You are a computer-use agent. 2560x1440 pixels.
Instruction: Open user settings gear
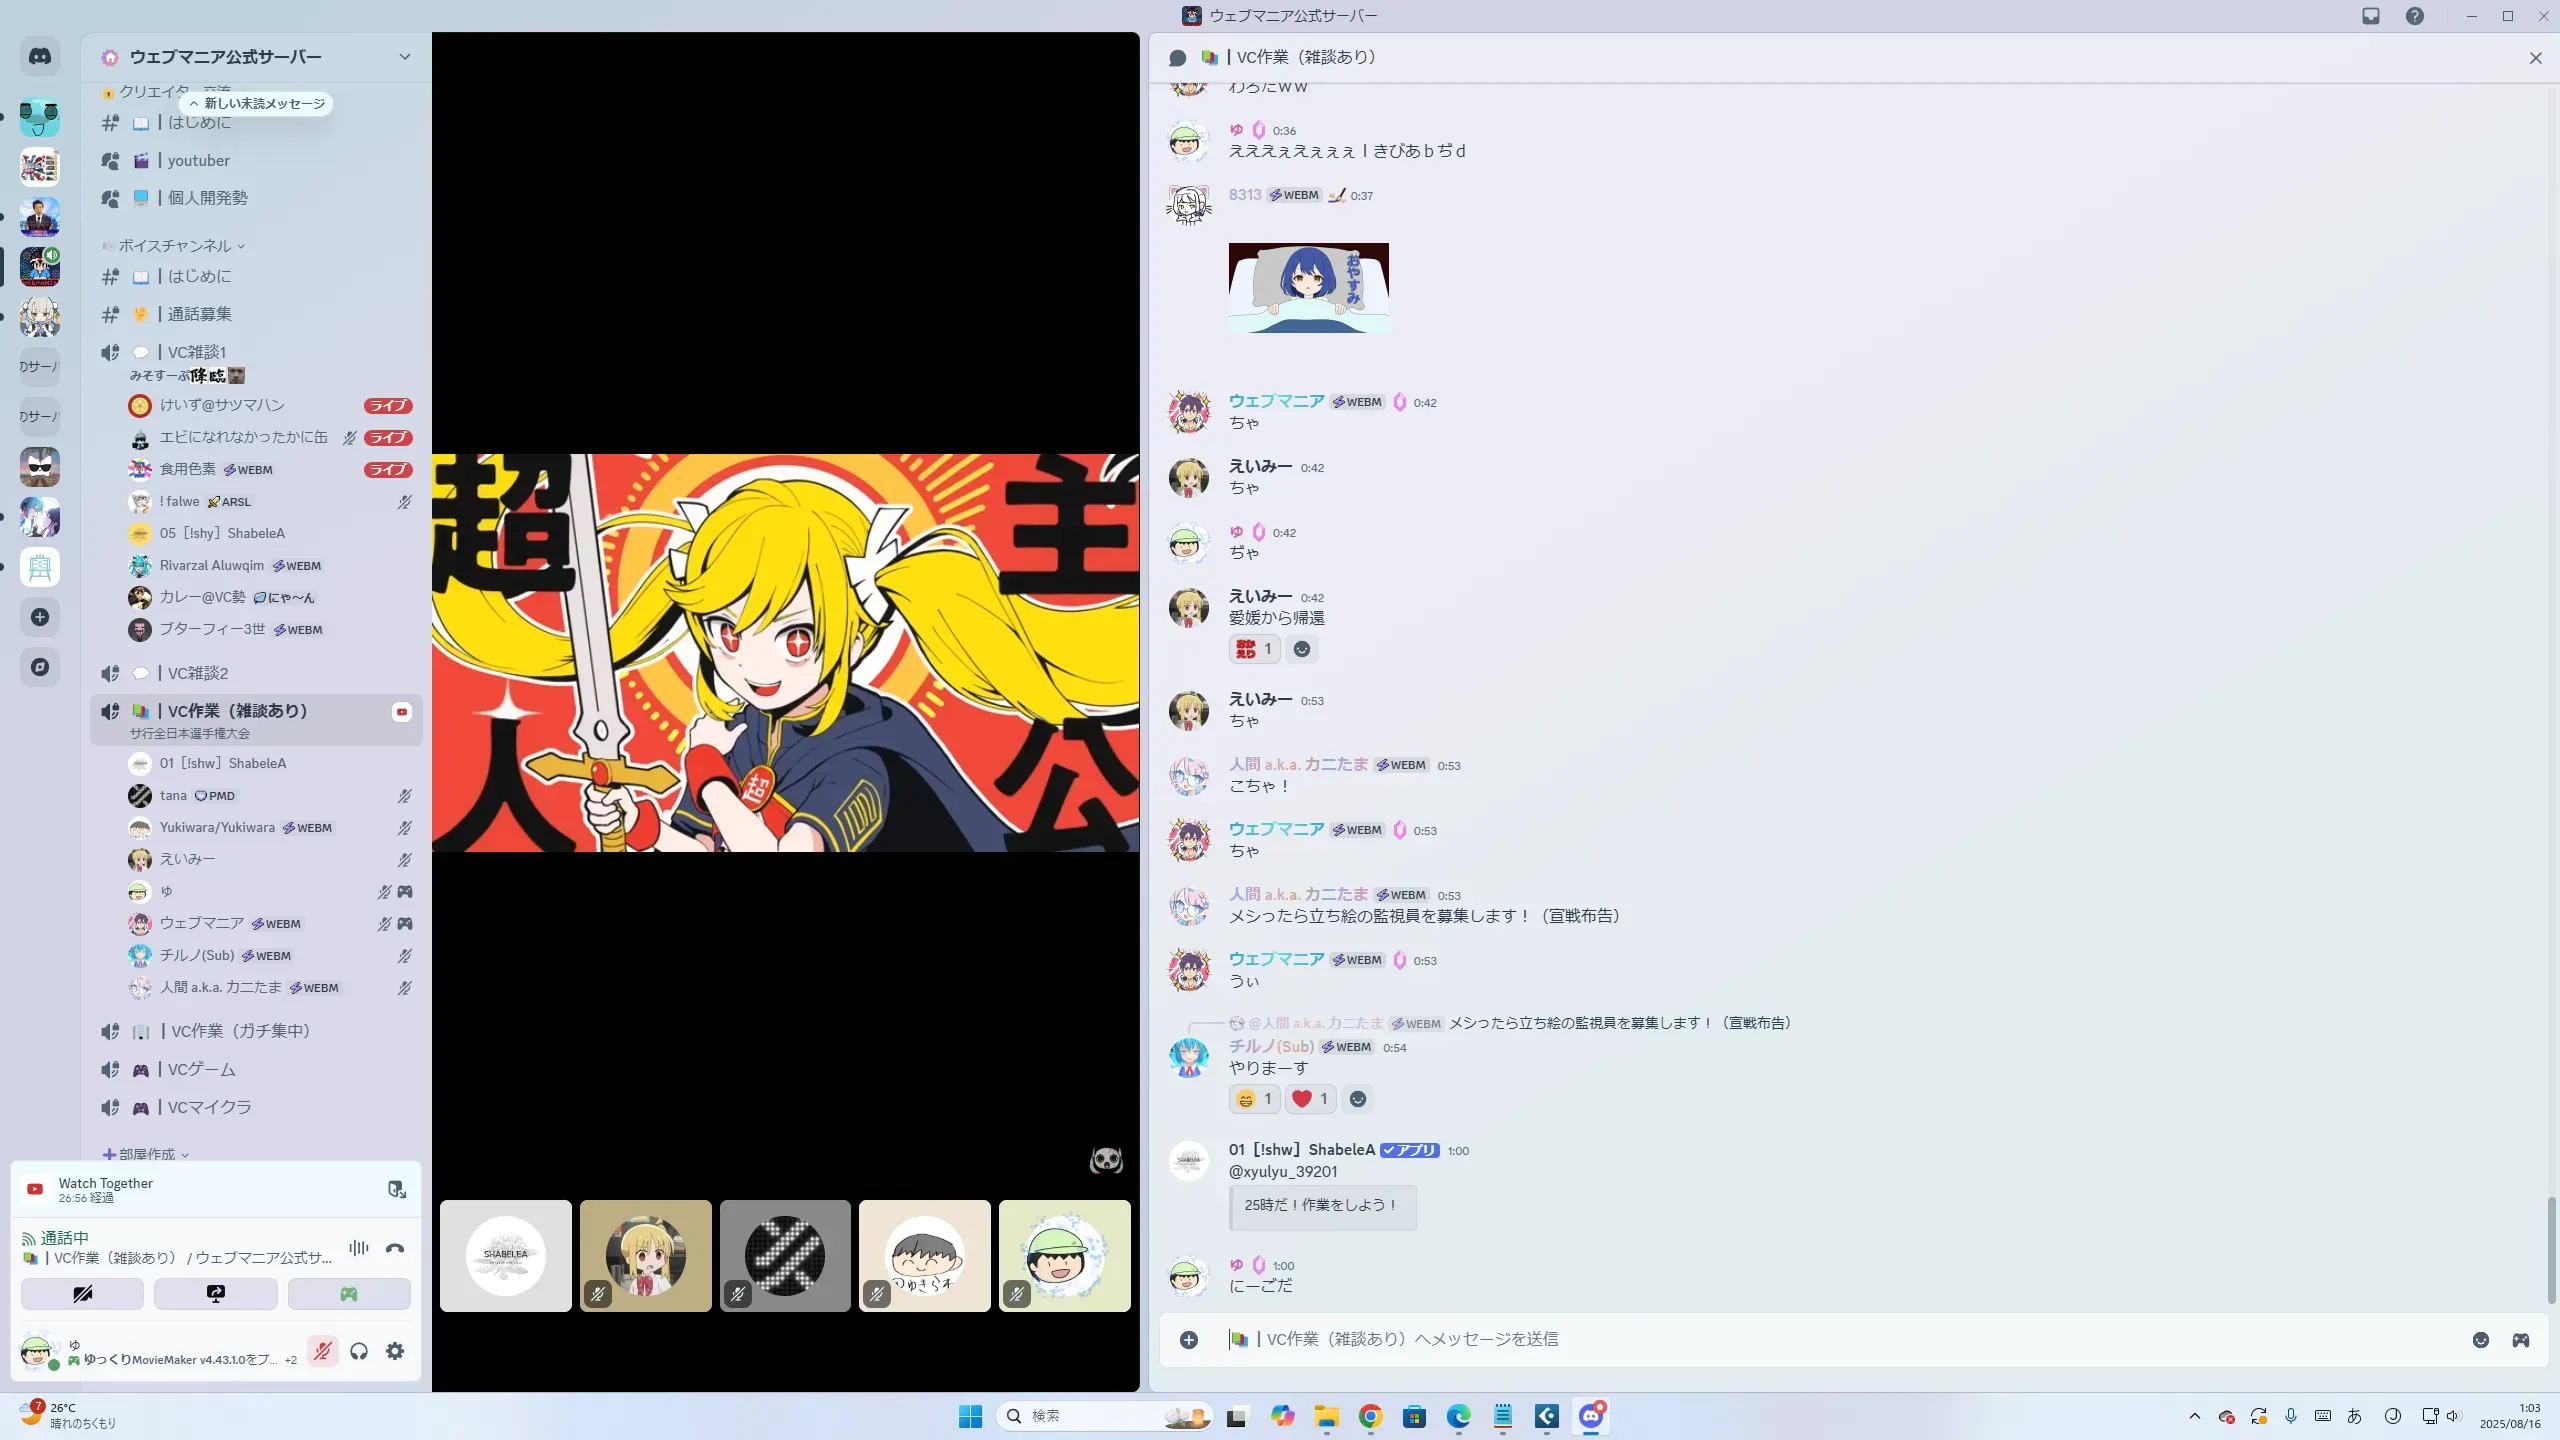pyautogui.click(x=395, y=1351)
